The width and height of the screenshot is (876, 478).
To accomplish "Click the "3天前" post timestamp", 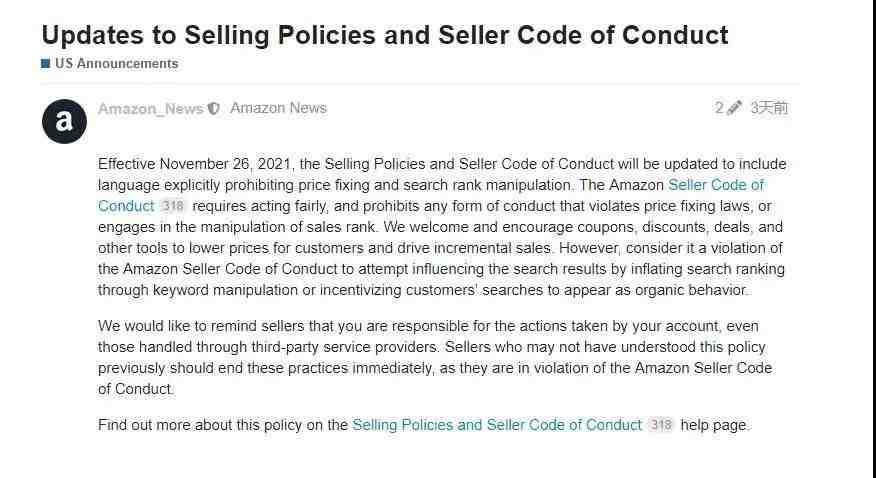I will (769, 108).
